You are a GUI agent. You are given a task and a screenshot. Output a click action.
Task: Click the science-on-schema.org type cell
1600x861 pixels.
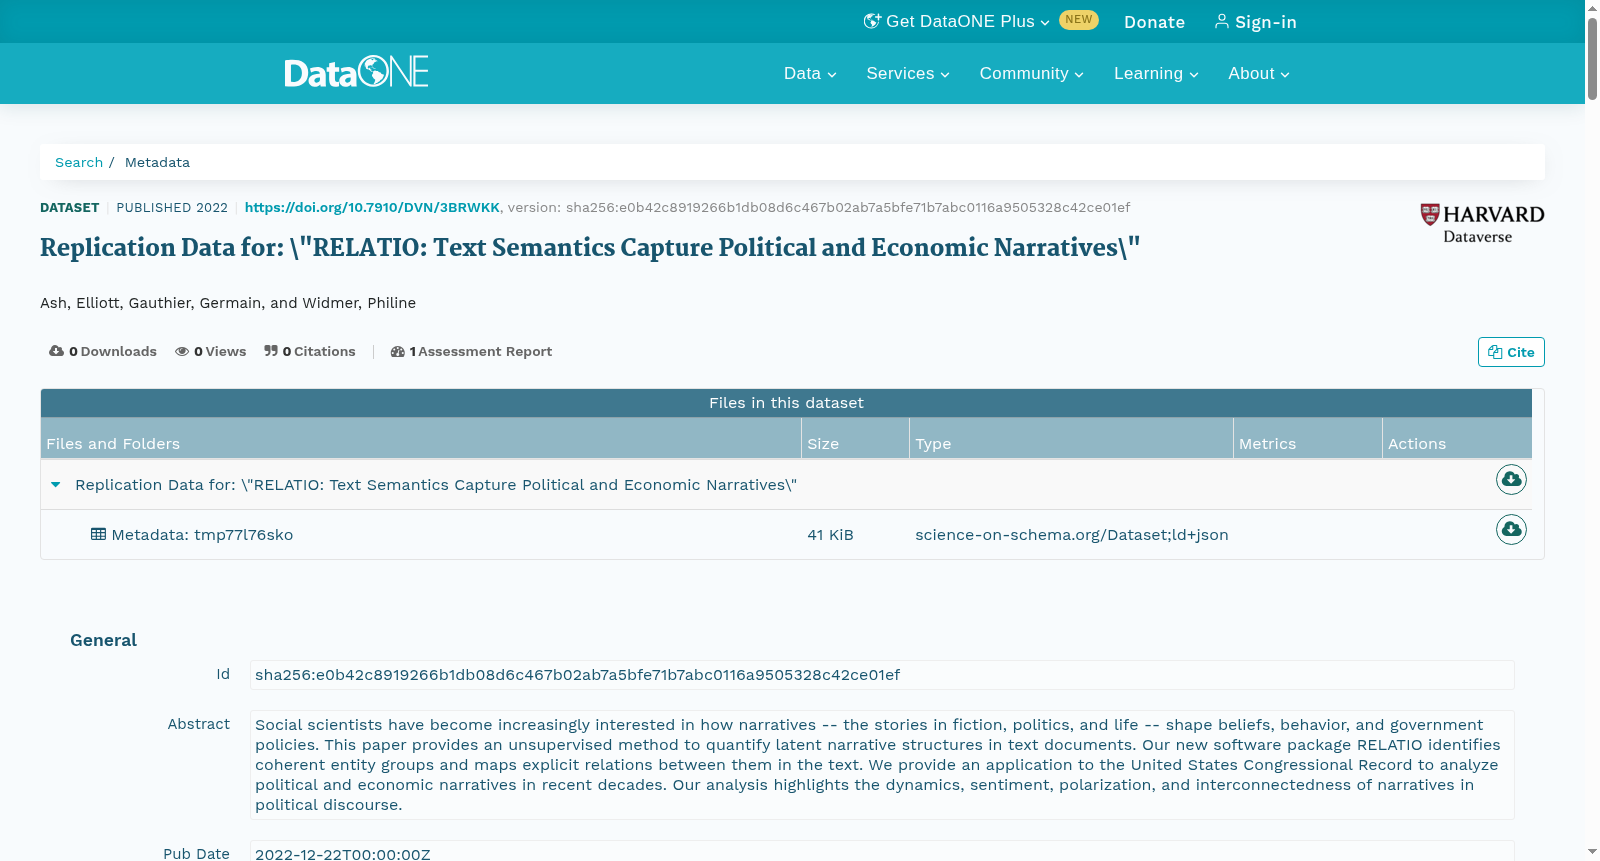[1072, 535]
